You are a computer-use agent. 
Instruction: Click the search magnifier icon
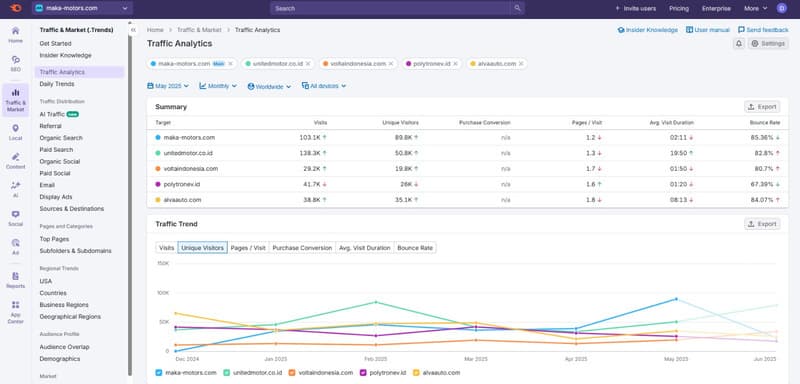coord(517,8)
